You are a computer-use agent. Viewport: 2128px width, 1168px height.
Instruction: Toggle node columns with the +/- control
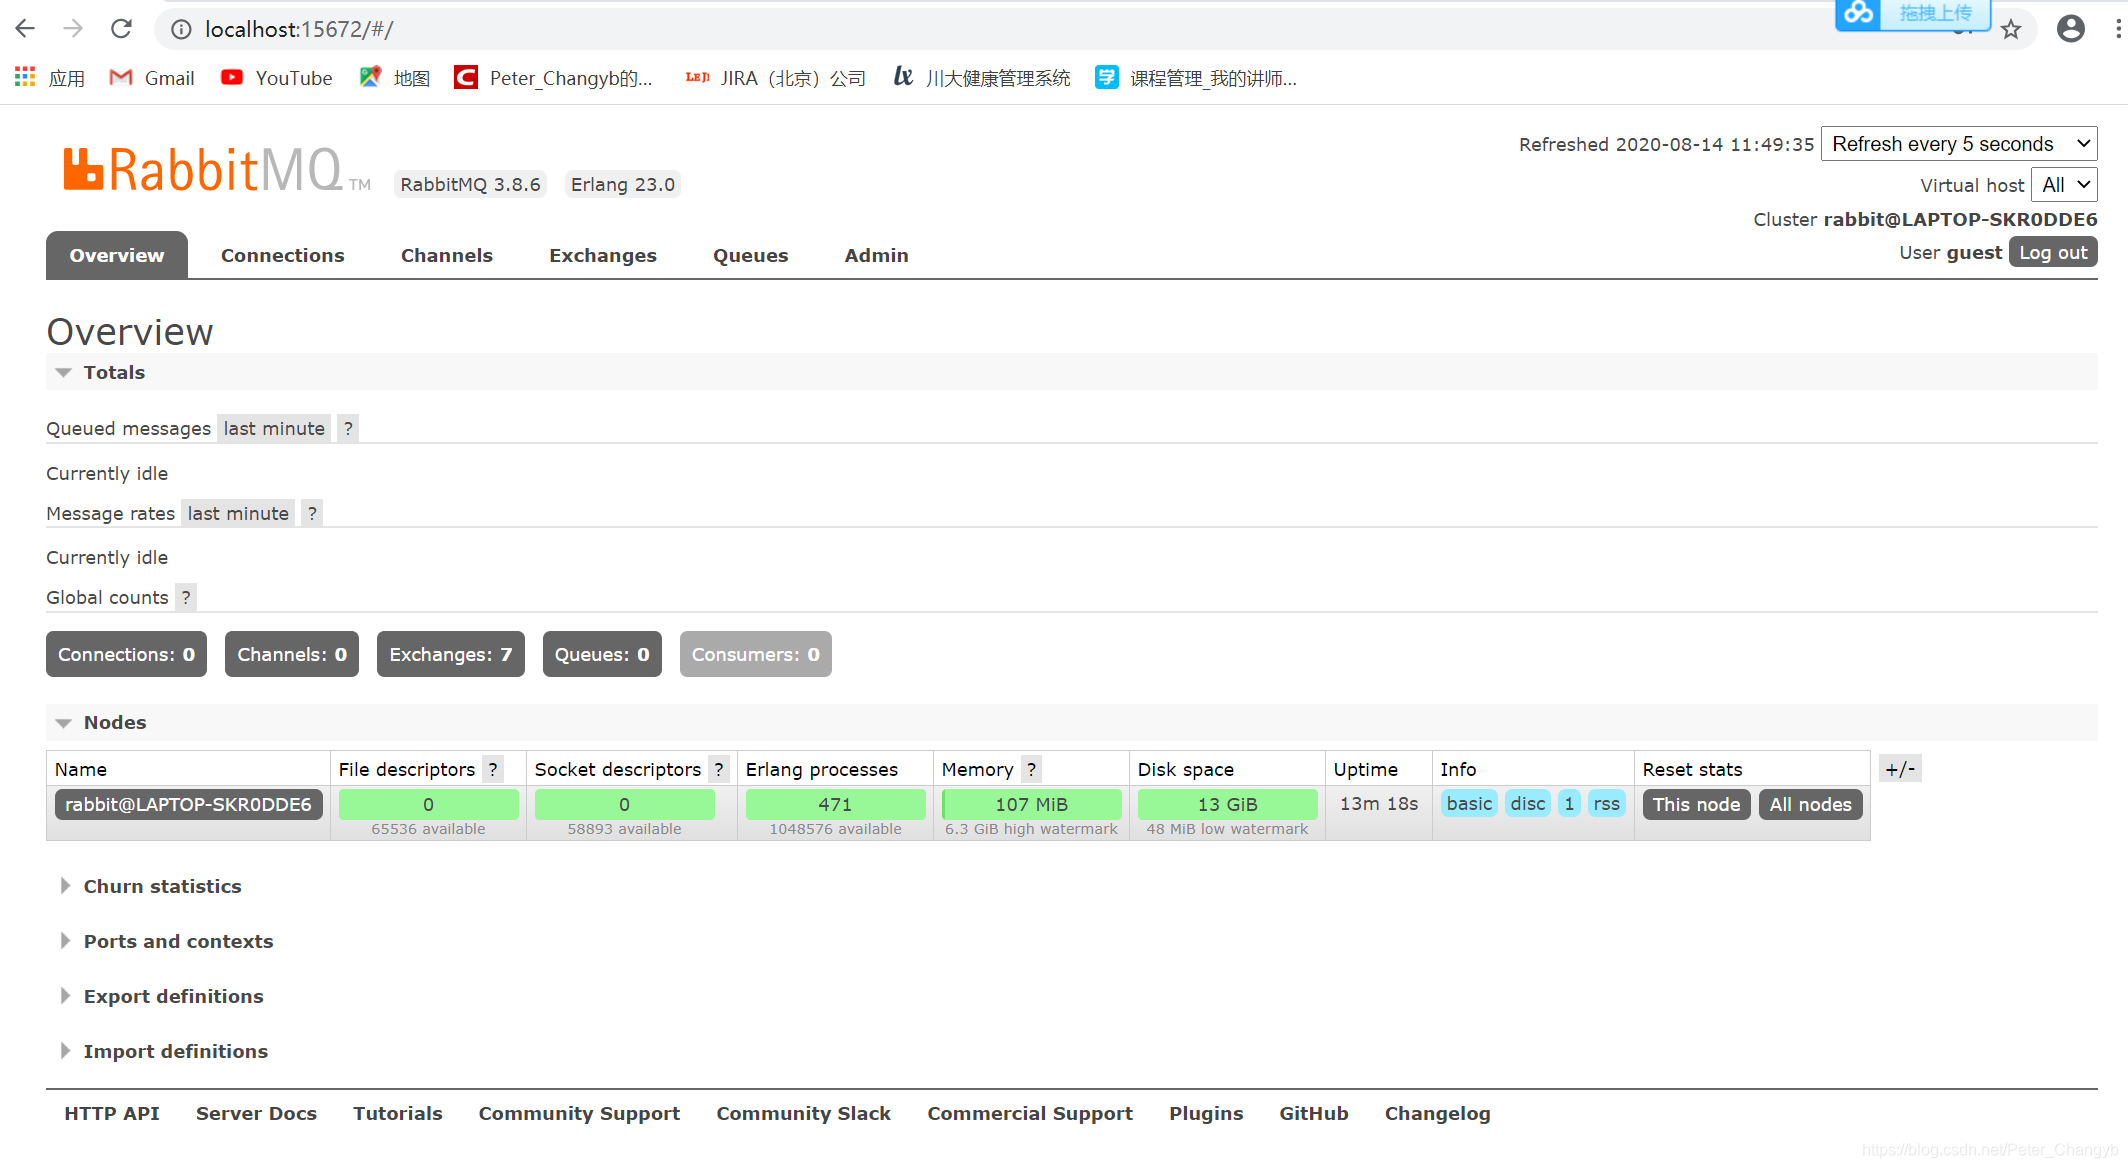[x=1899, y=769]
